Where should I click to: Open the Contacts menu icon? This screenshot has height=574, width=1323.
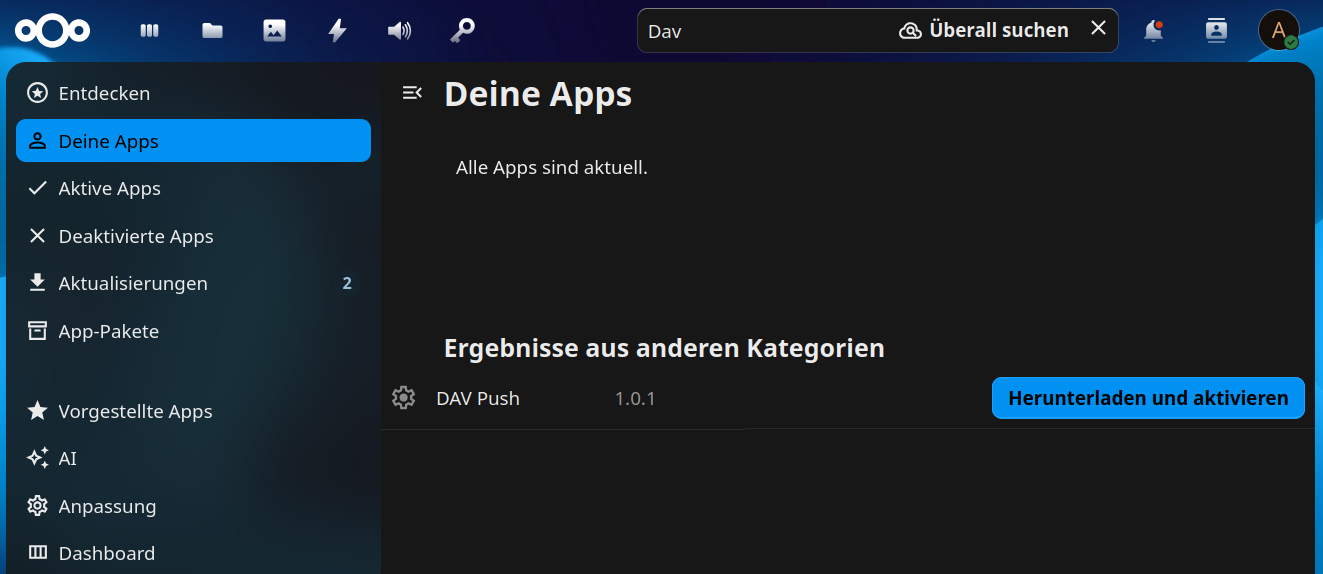pos(1216,31)
